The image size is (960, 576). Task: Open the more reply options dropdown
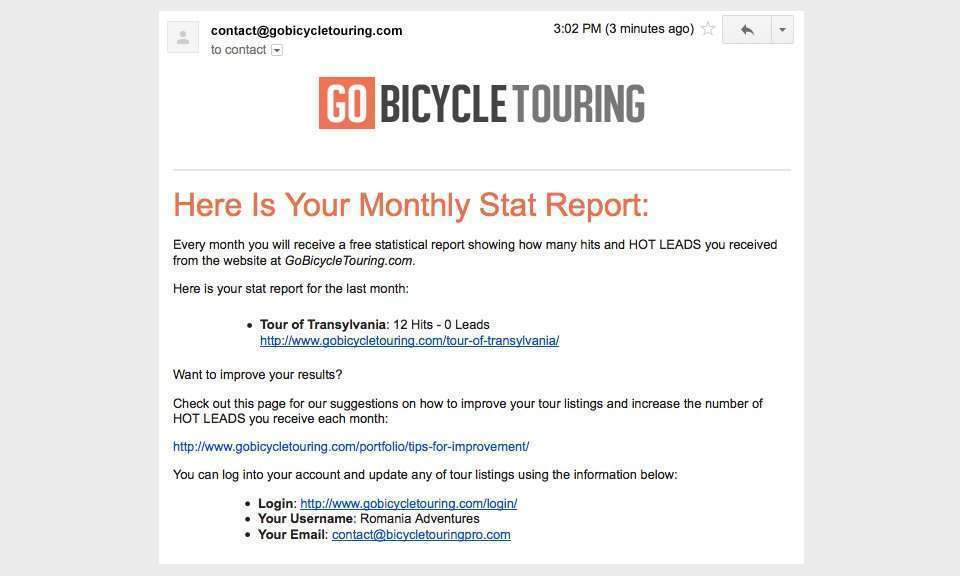click(782, 29)
